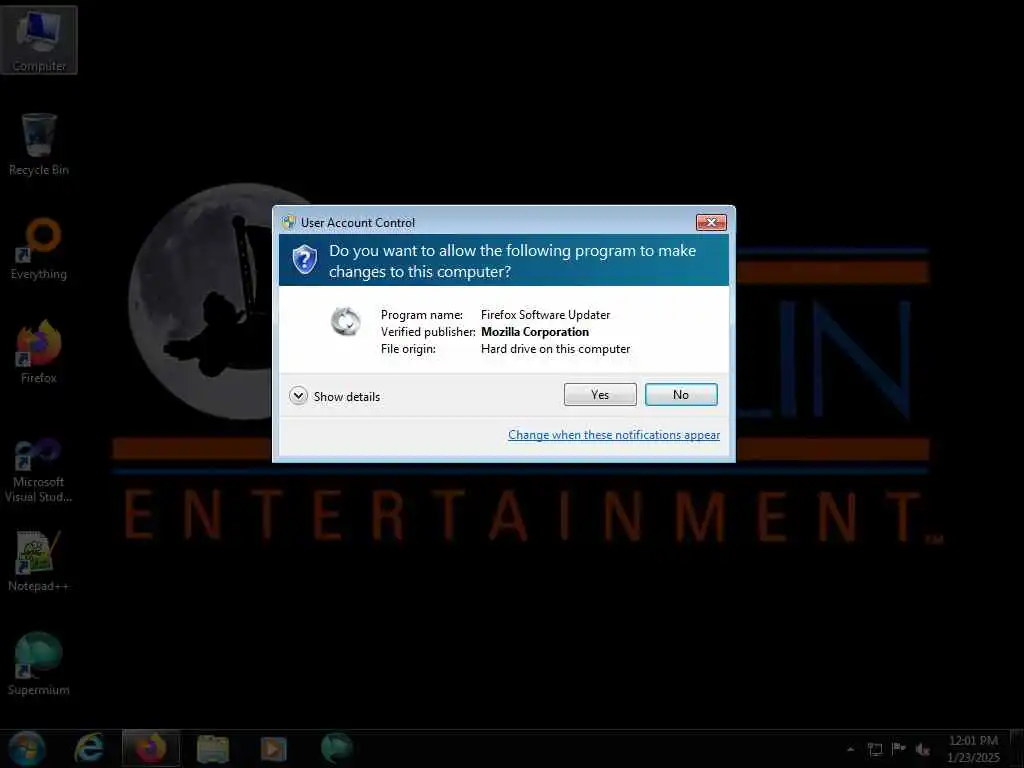Open Action Center flag icon
The width and height of the screenshot is (1024, 768).
click(899, 749)
